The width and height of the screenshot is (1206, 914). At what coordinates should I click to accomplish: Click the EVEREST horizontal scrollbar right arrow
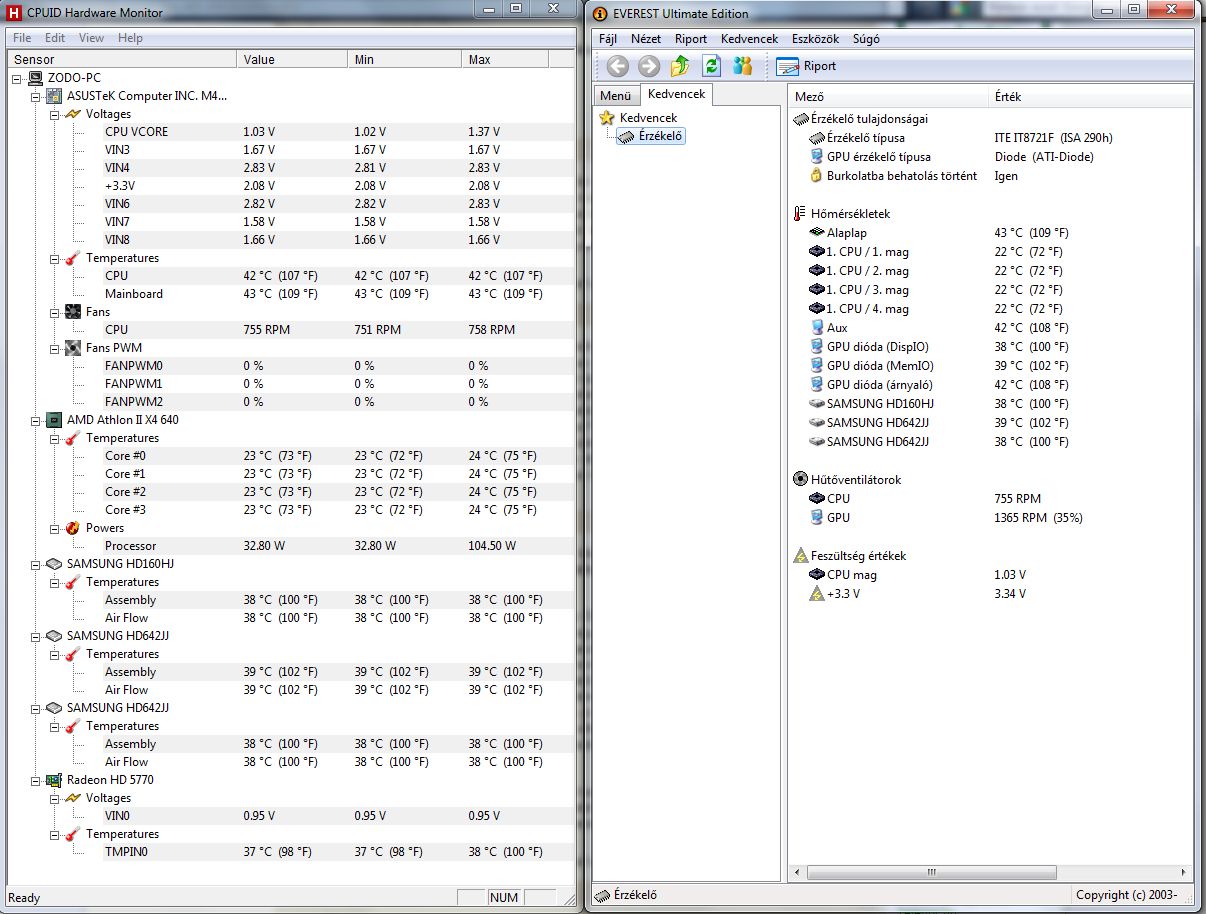(x=1185, y=872)
